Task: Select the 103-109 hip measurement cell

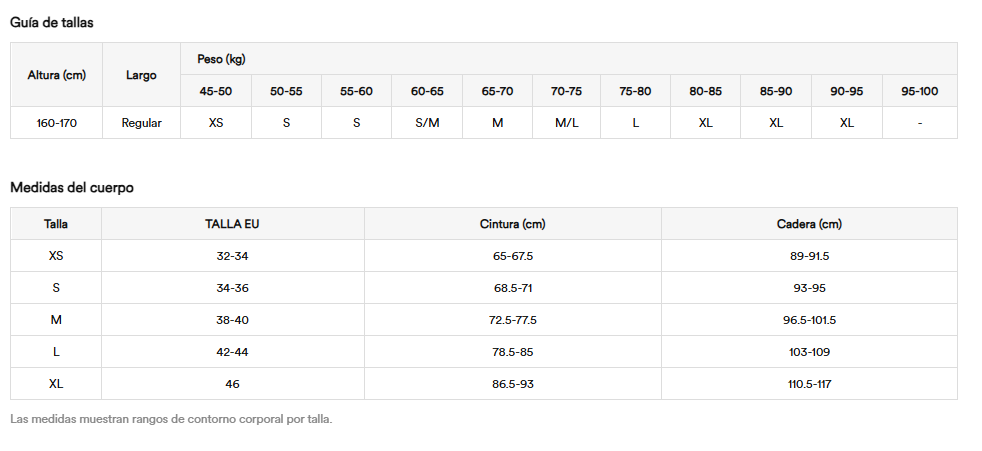Action: [809, 352]
